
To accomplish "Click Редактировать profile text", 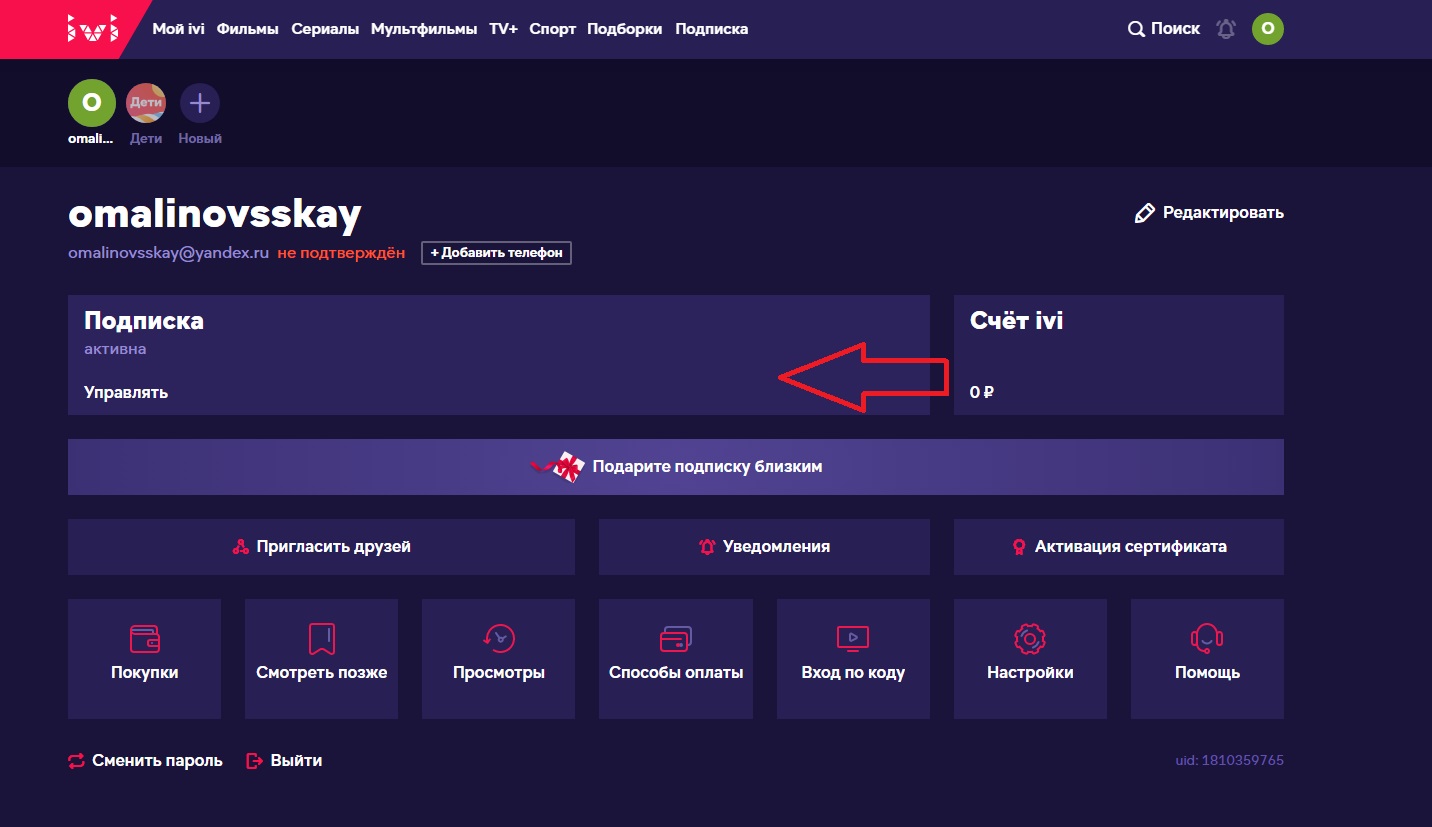I will [1223, 213].
